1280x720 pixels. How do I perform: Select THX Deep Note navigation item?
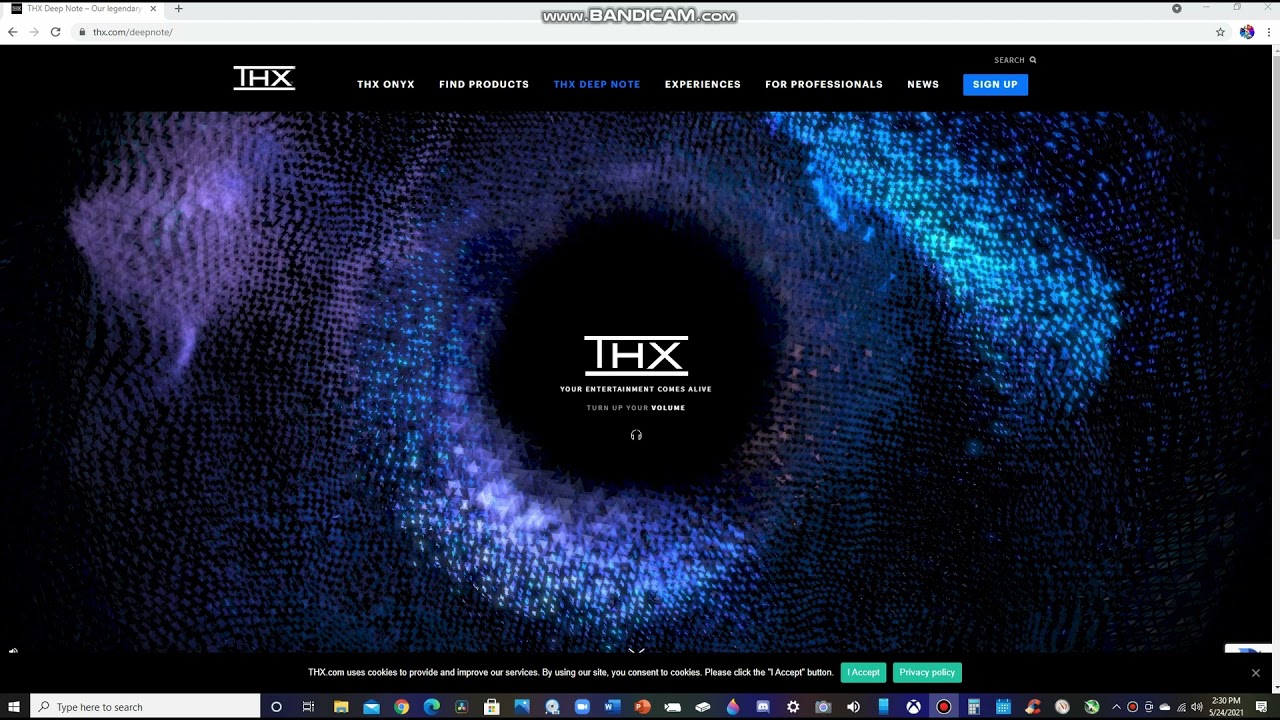click(x=597, y=84)
